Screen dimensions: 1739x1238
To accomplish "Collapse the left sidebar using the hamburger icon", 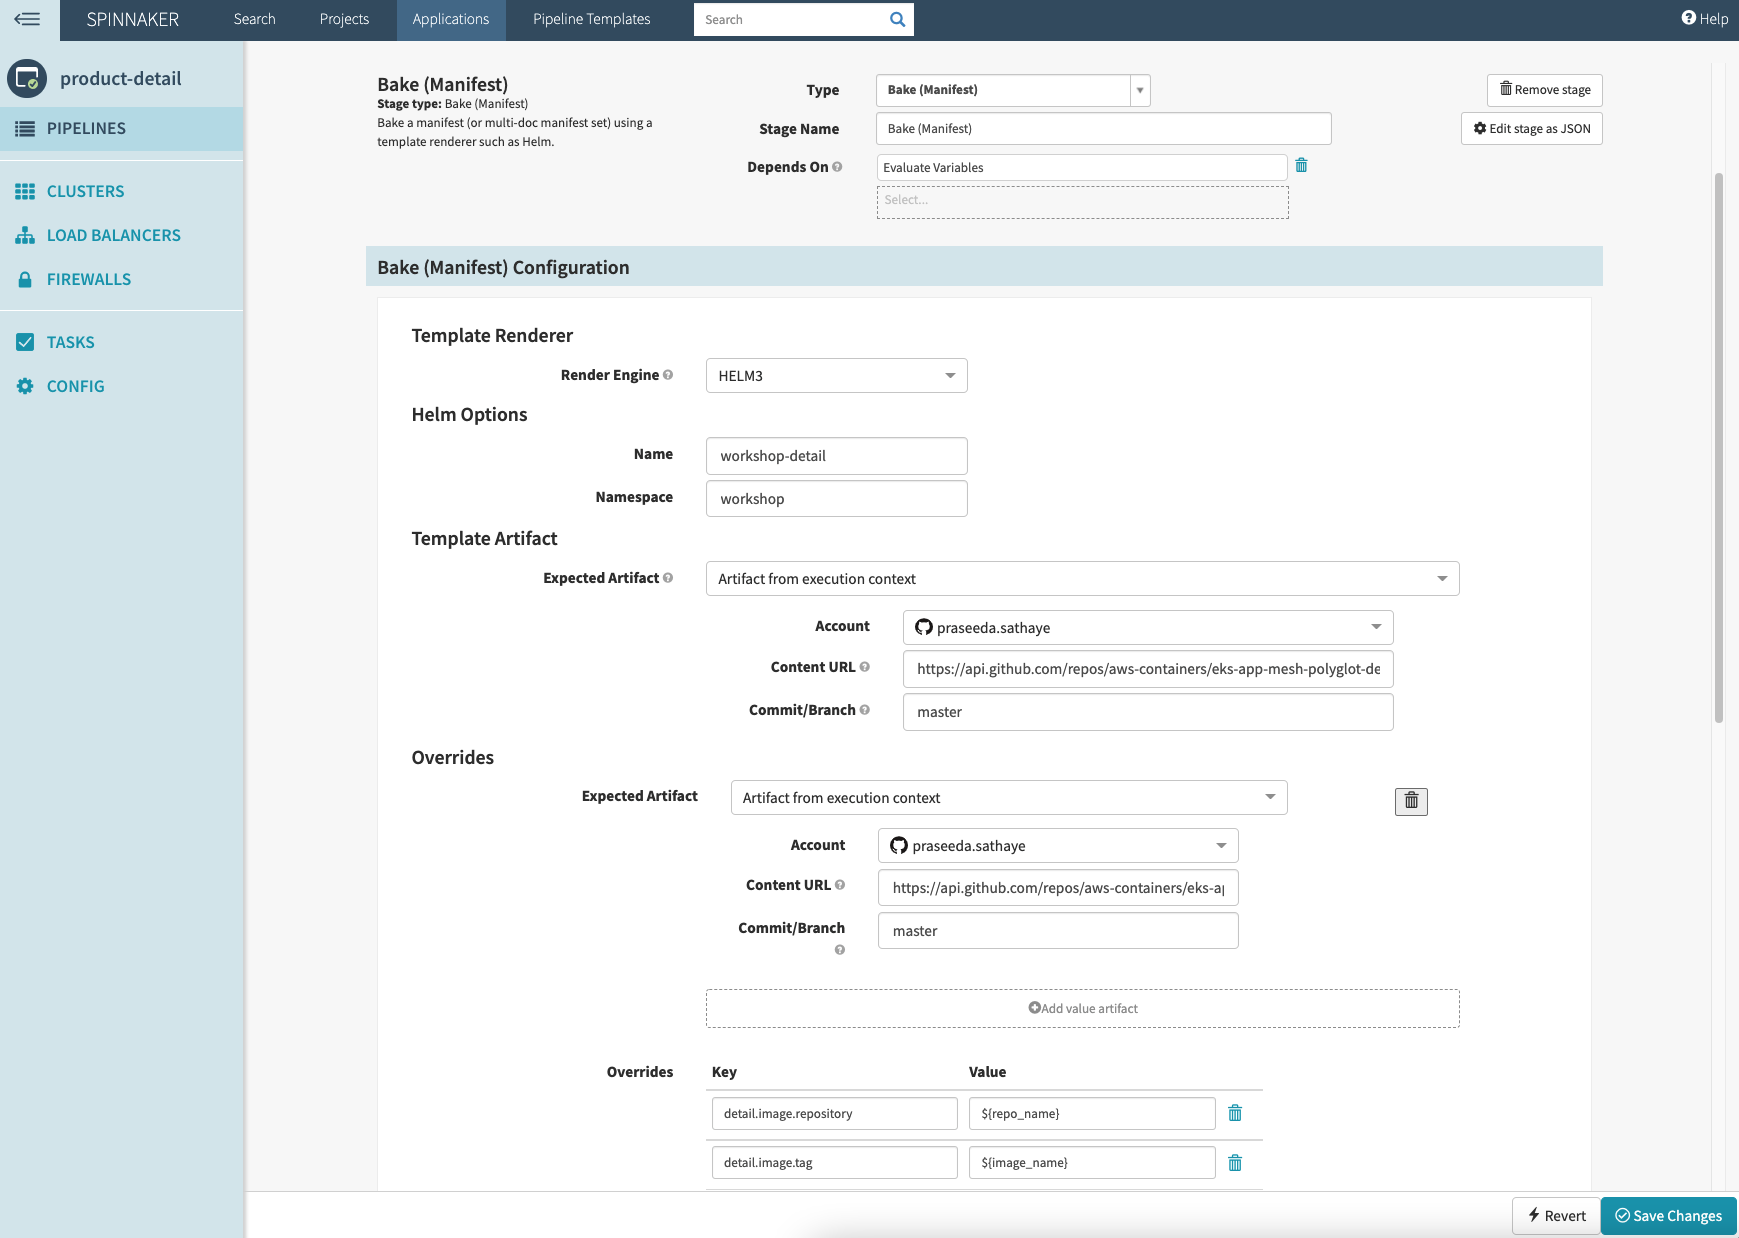I will tap(28, 20).
